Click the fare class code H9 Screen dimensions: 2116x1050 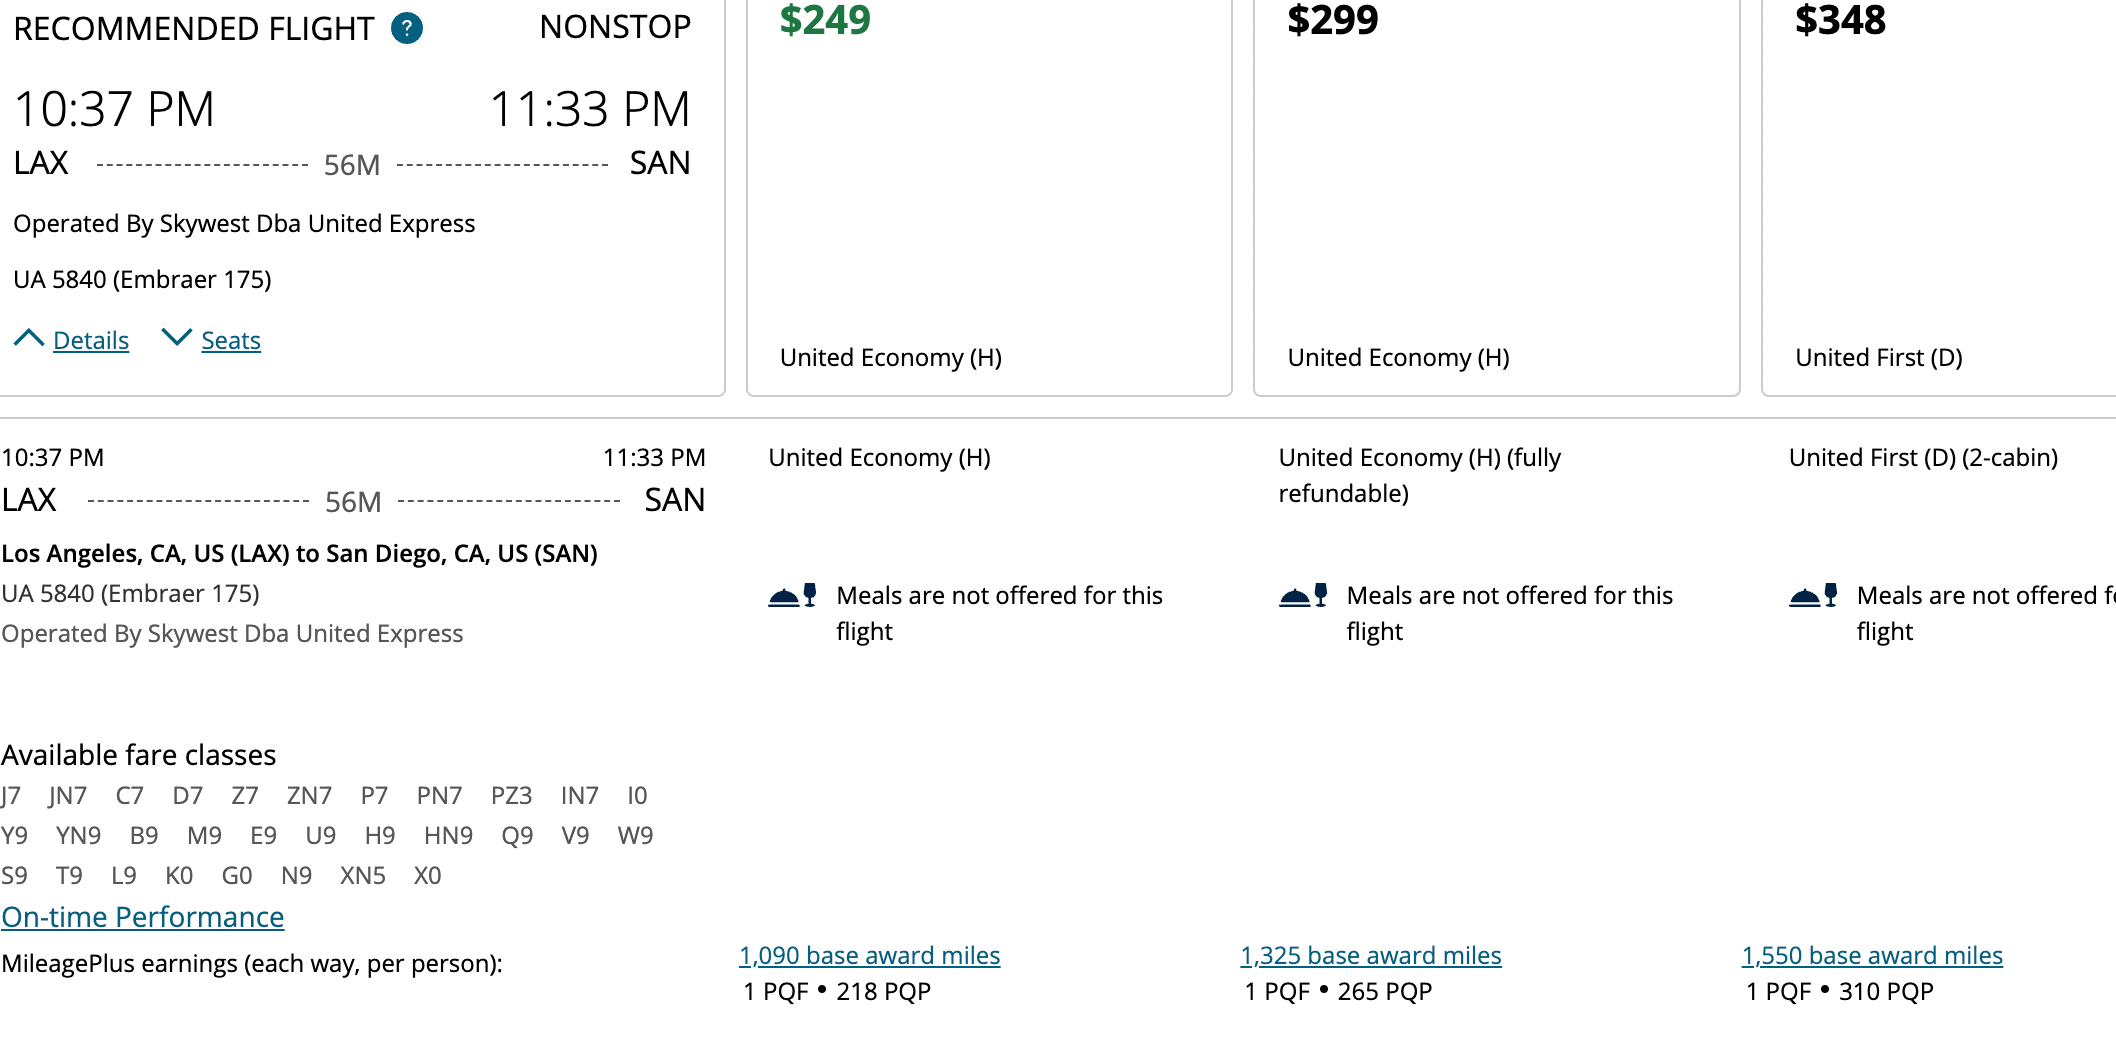point(380,835)
